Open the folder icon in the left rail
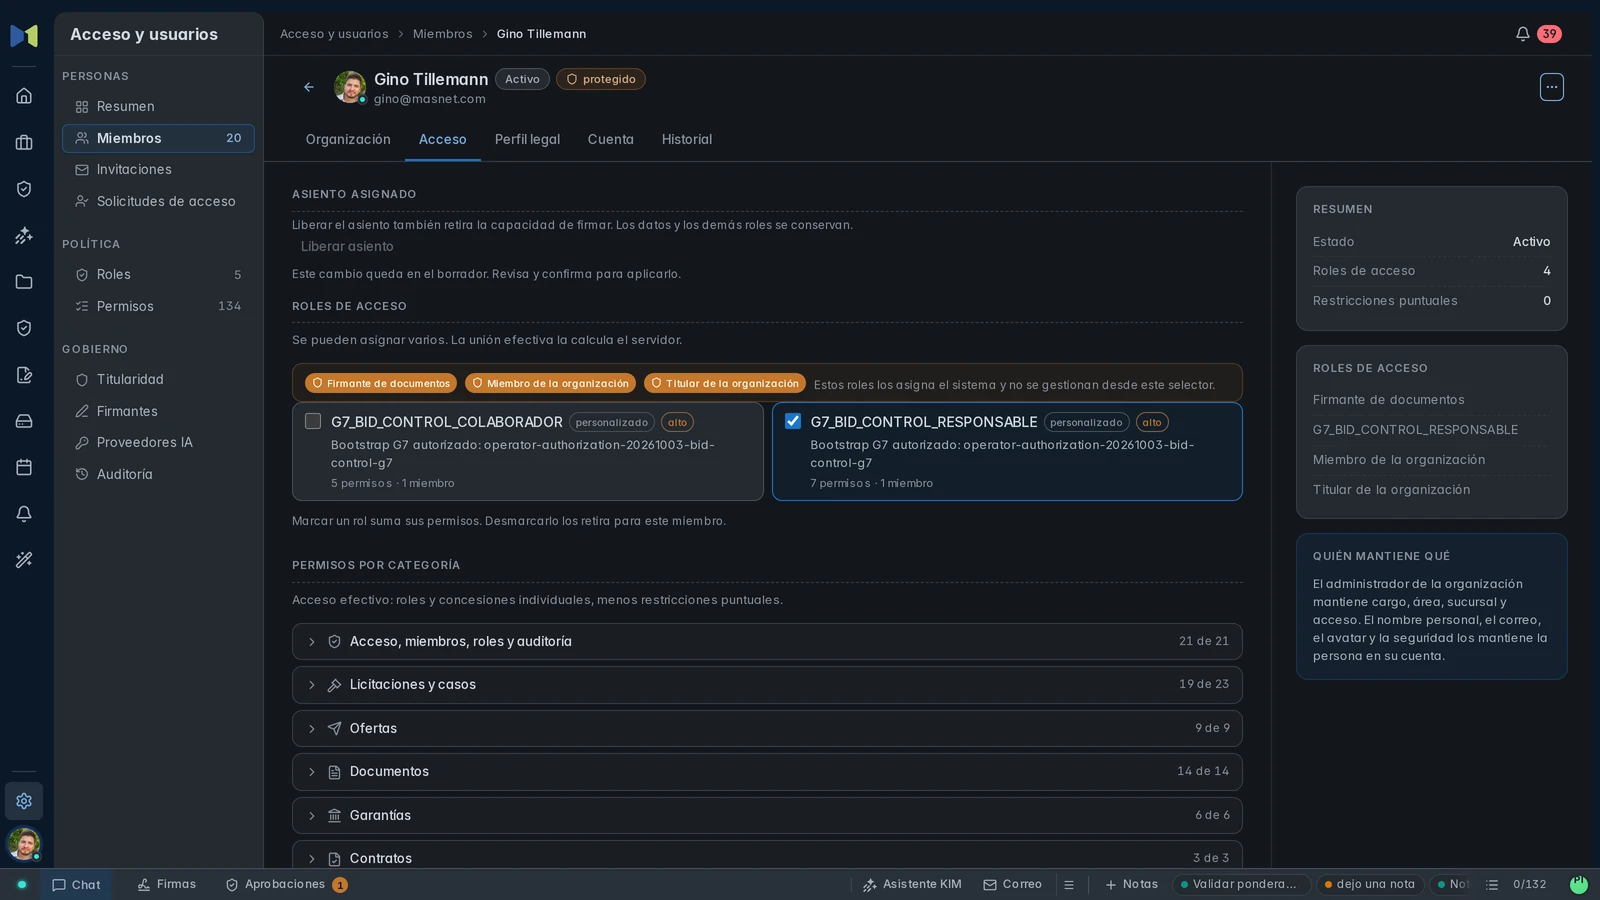The height and width of the screenshot is (900, 1600). click(x=24, y=282)
